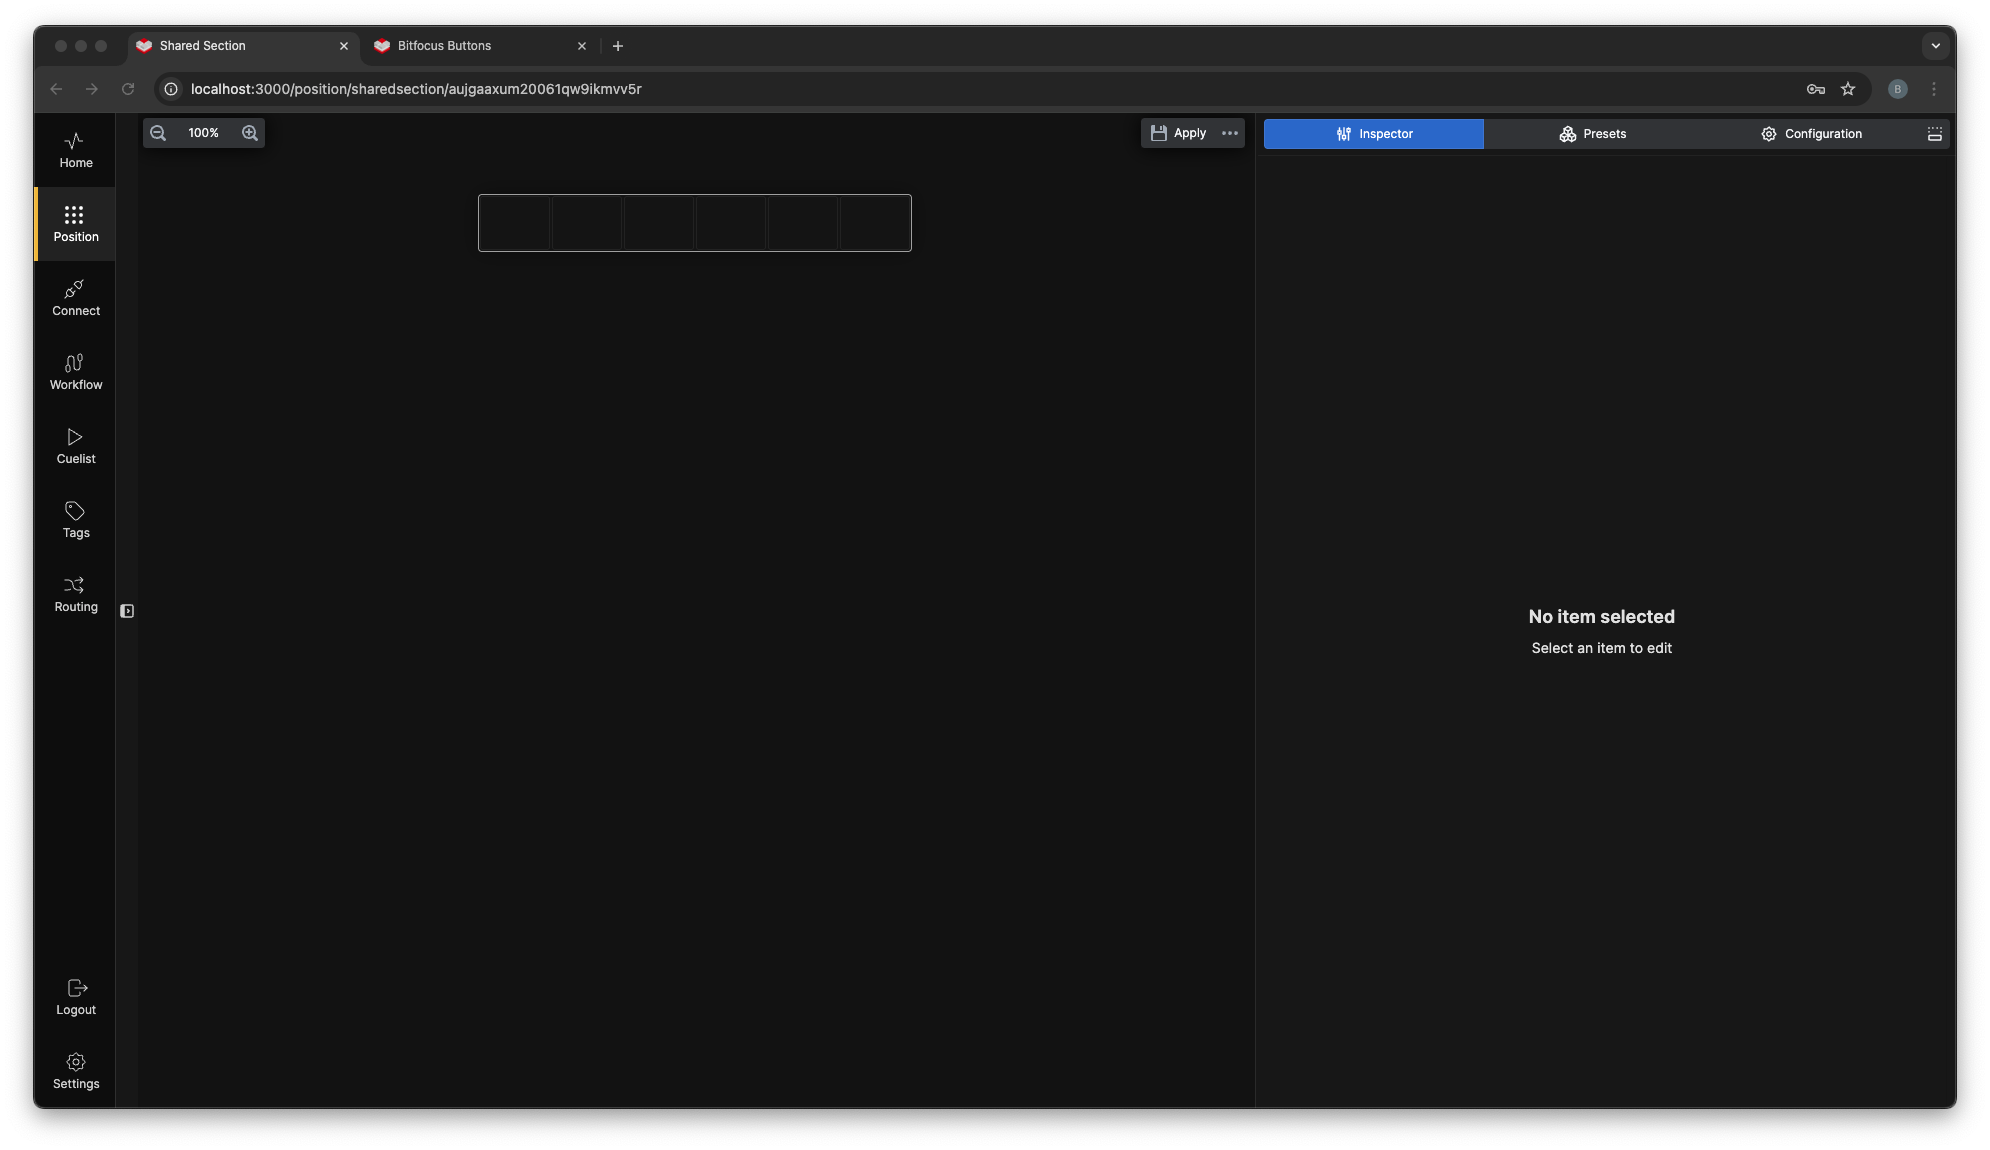Open Settings from the sidebar
Viewport: 1990px width, 1150px height.
click(75, 1071)
